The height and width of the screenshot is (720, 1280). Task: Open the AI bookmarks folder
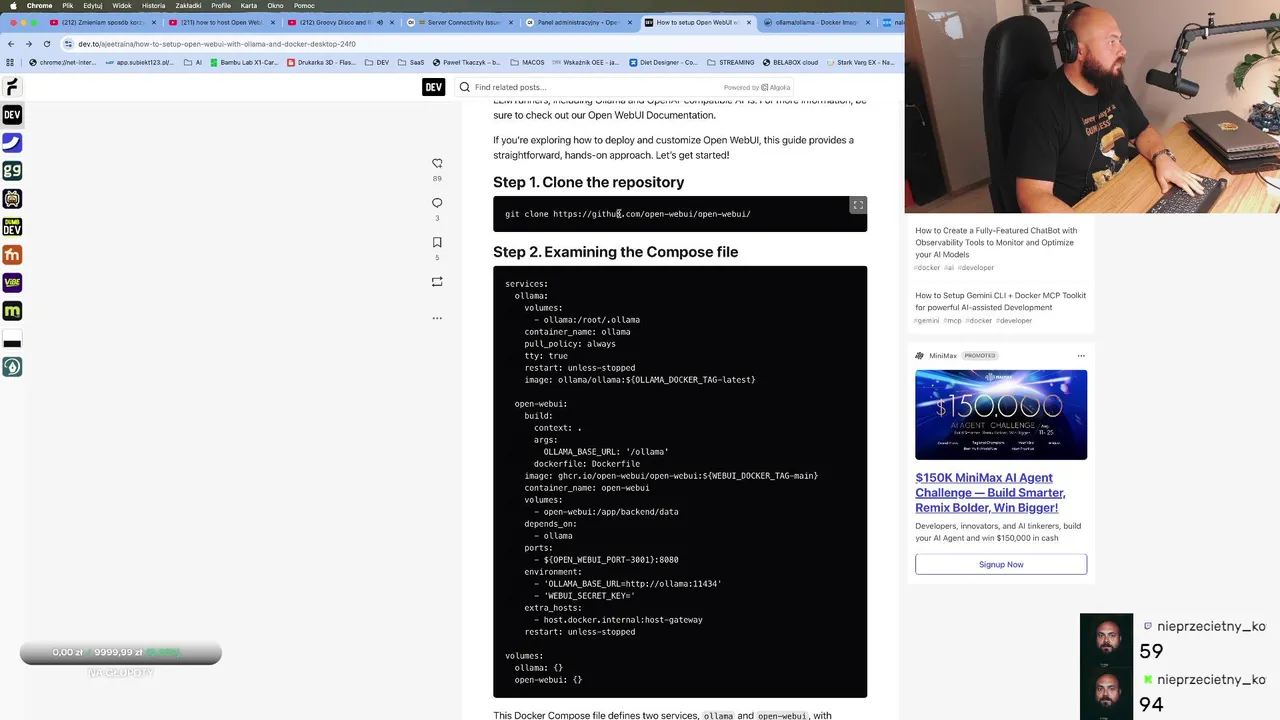coord(193,62)
